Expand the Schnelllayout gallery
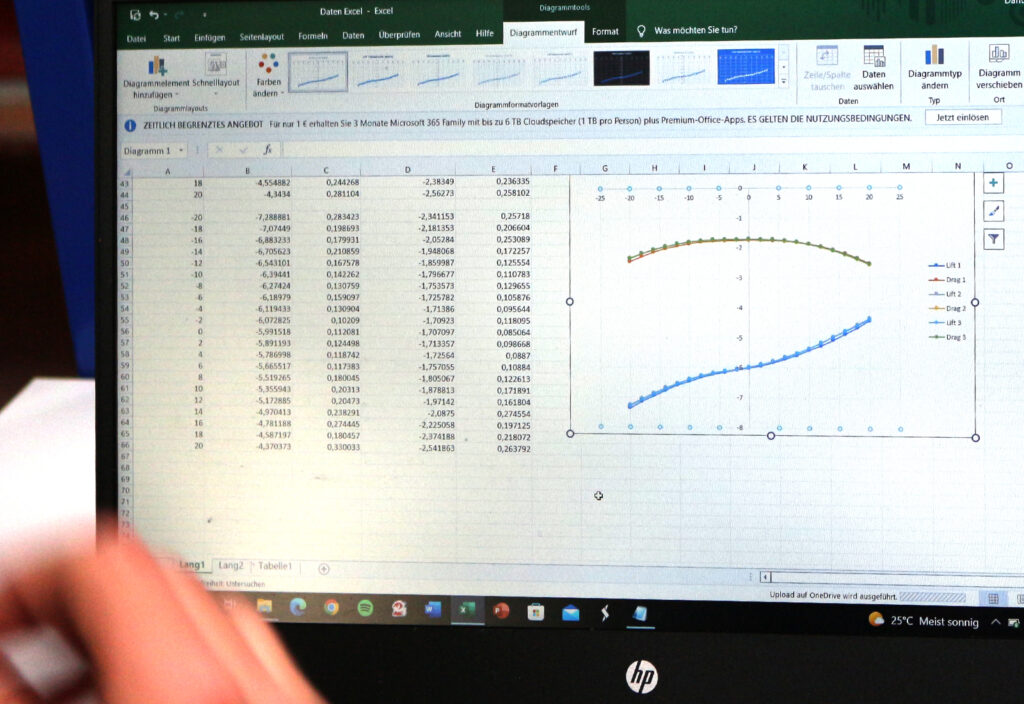 pos(216,75)
